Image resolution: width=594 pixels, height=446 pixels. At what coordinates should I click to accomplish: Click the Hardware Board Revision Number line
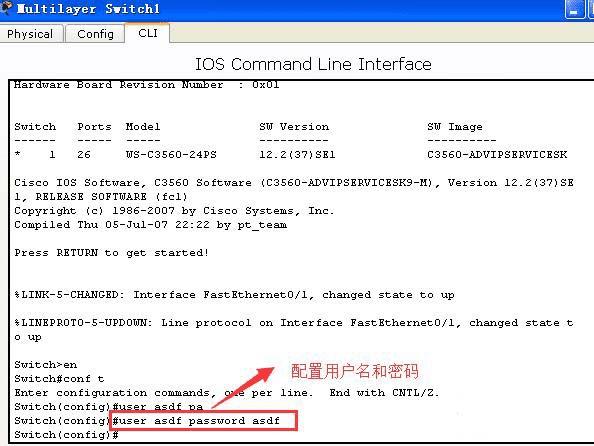tap(147, 85)
